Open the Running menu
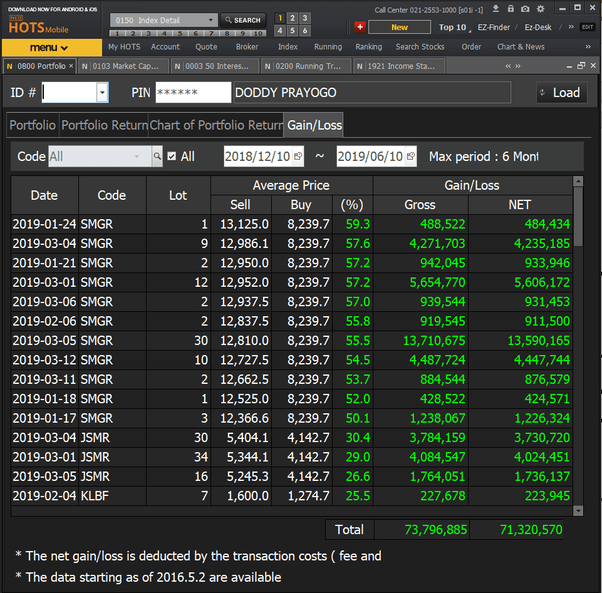602x593 pixels. pos(328,47)
